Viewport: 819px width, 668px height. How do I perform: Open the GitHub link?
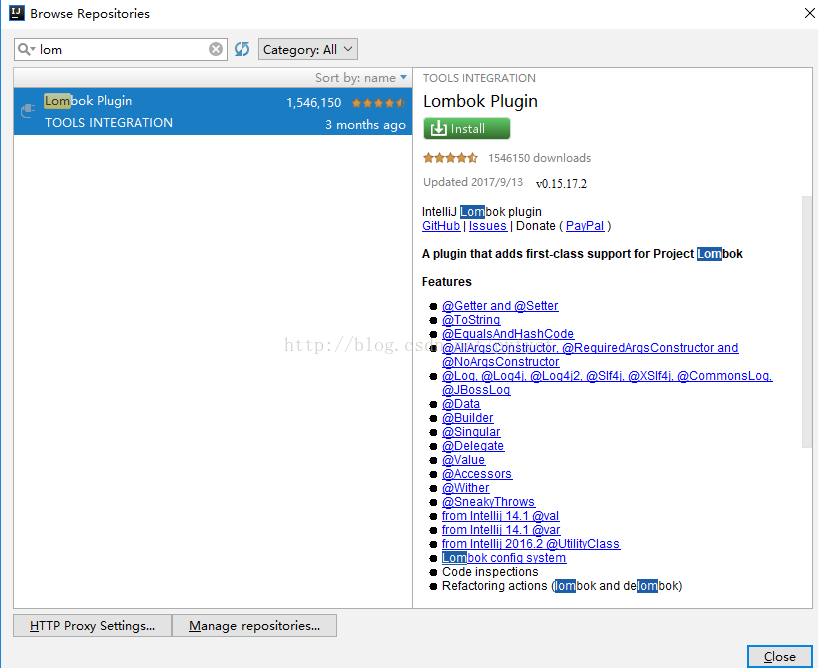[441, 226]
